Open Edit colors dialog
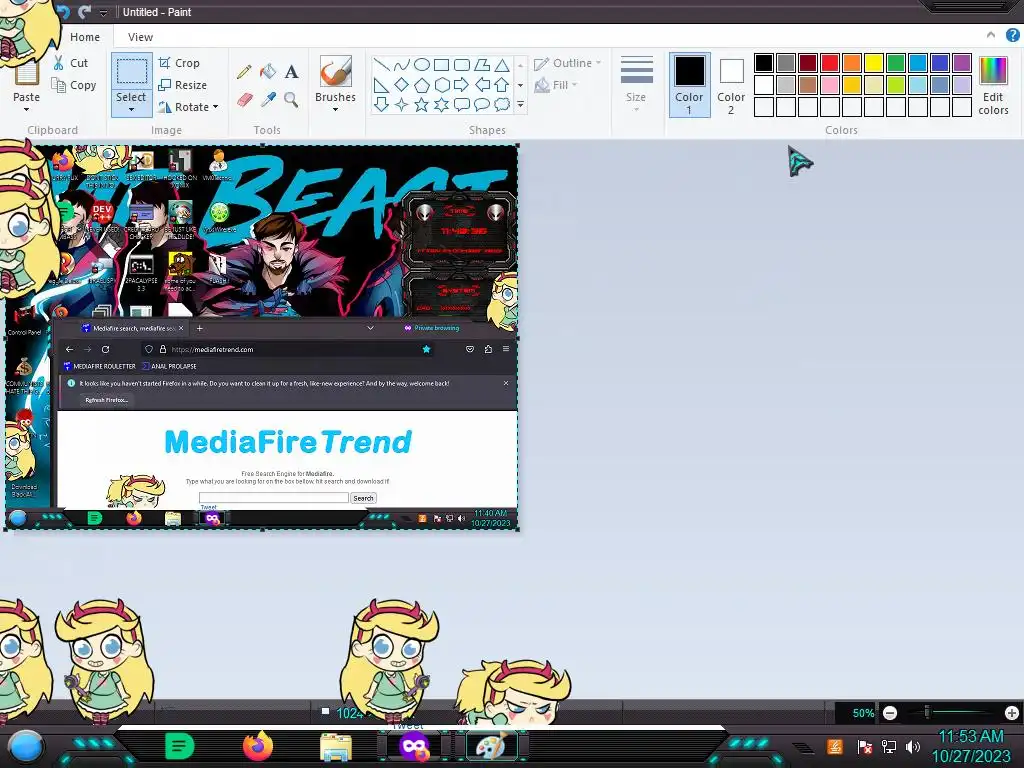Image resolution: width=1024 pixels, height=768 pixels. pos(993,86)
